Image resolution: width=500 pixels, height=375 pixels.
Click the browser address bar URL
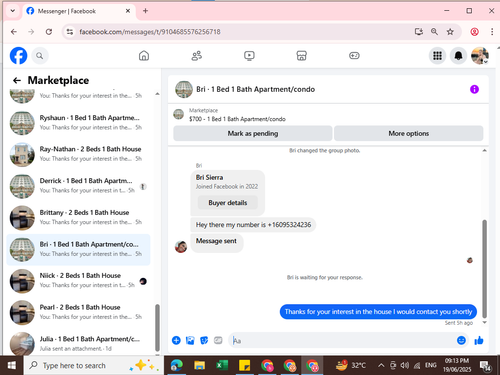tap(150, 32)
